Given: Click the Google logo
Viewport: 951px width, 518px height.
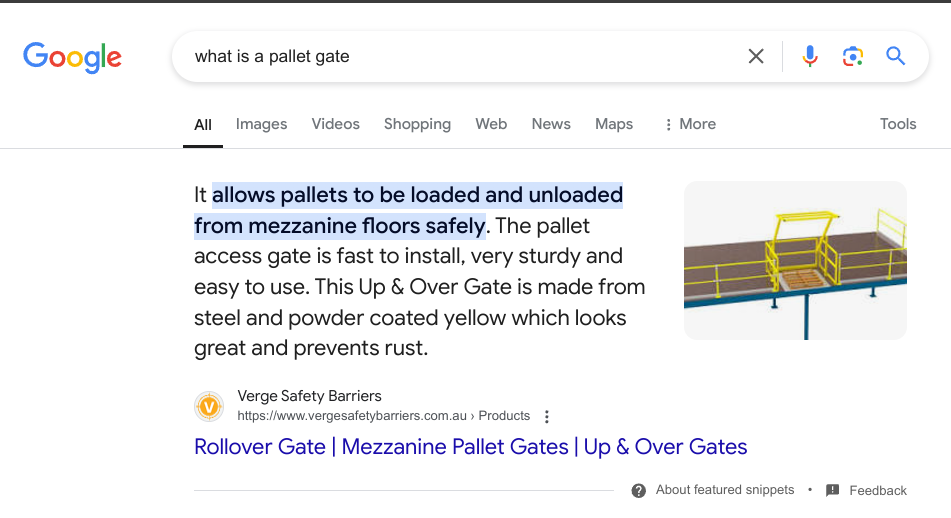Looking at the screenshot, I should 72,57.
